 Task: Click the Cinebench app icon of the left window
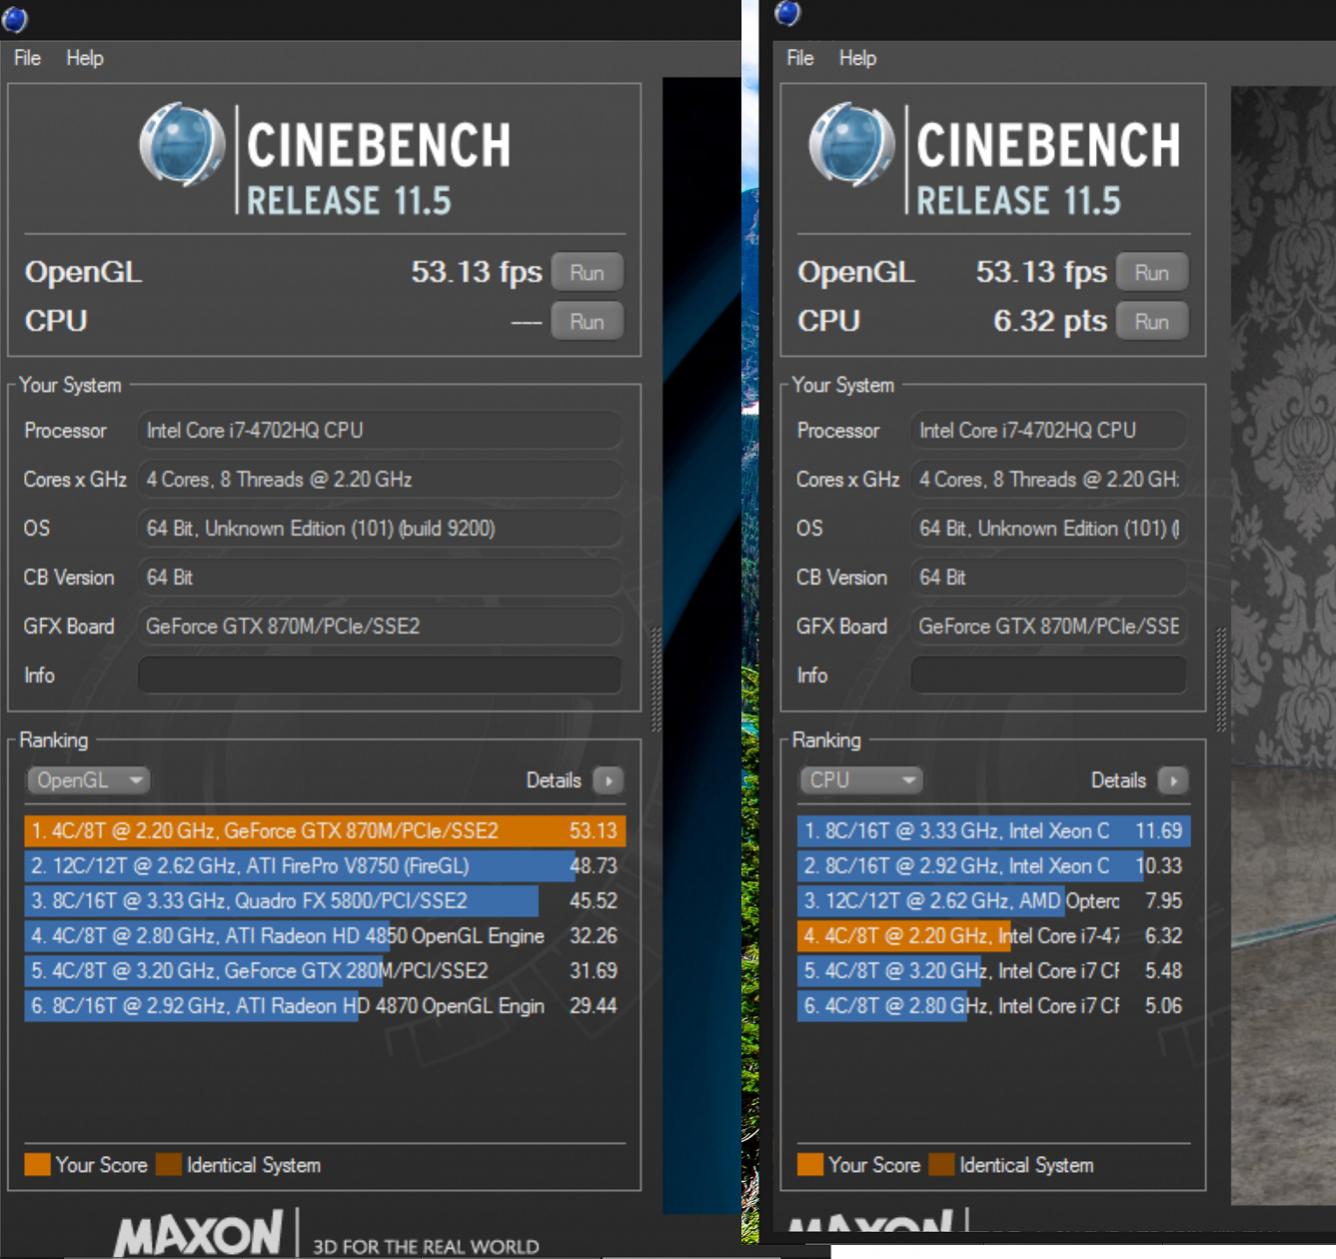(15, 18)
